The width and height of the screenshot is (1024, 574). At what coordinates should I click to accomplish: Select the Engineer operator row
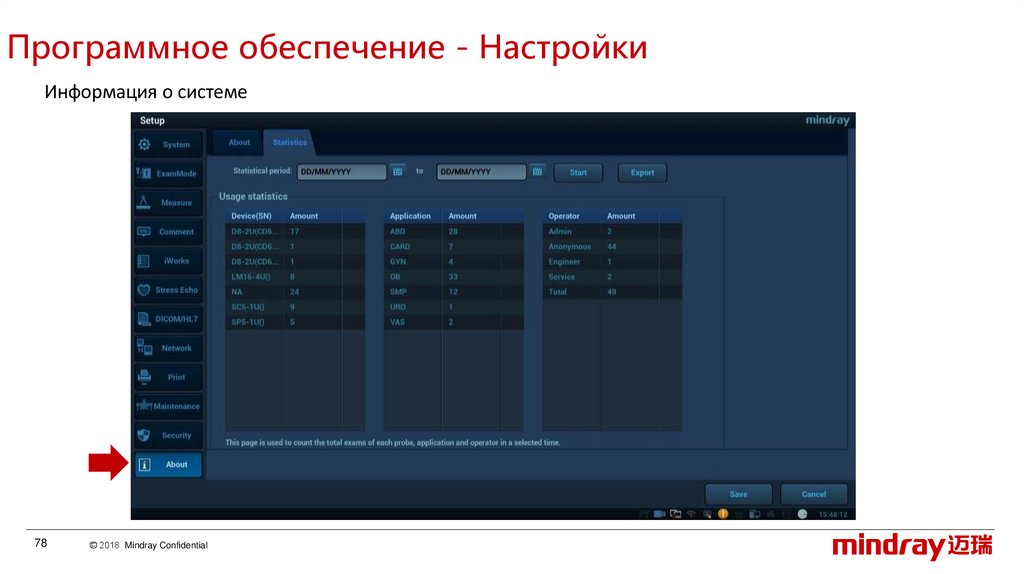click(613, 262)
